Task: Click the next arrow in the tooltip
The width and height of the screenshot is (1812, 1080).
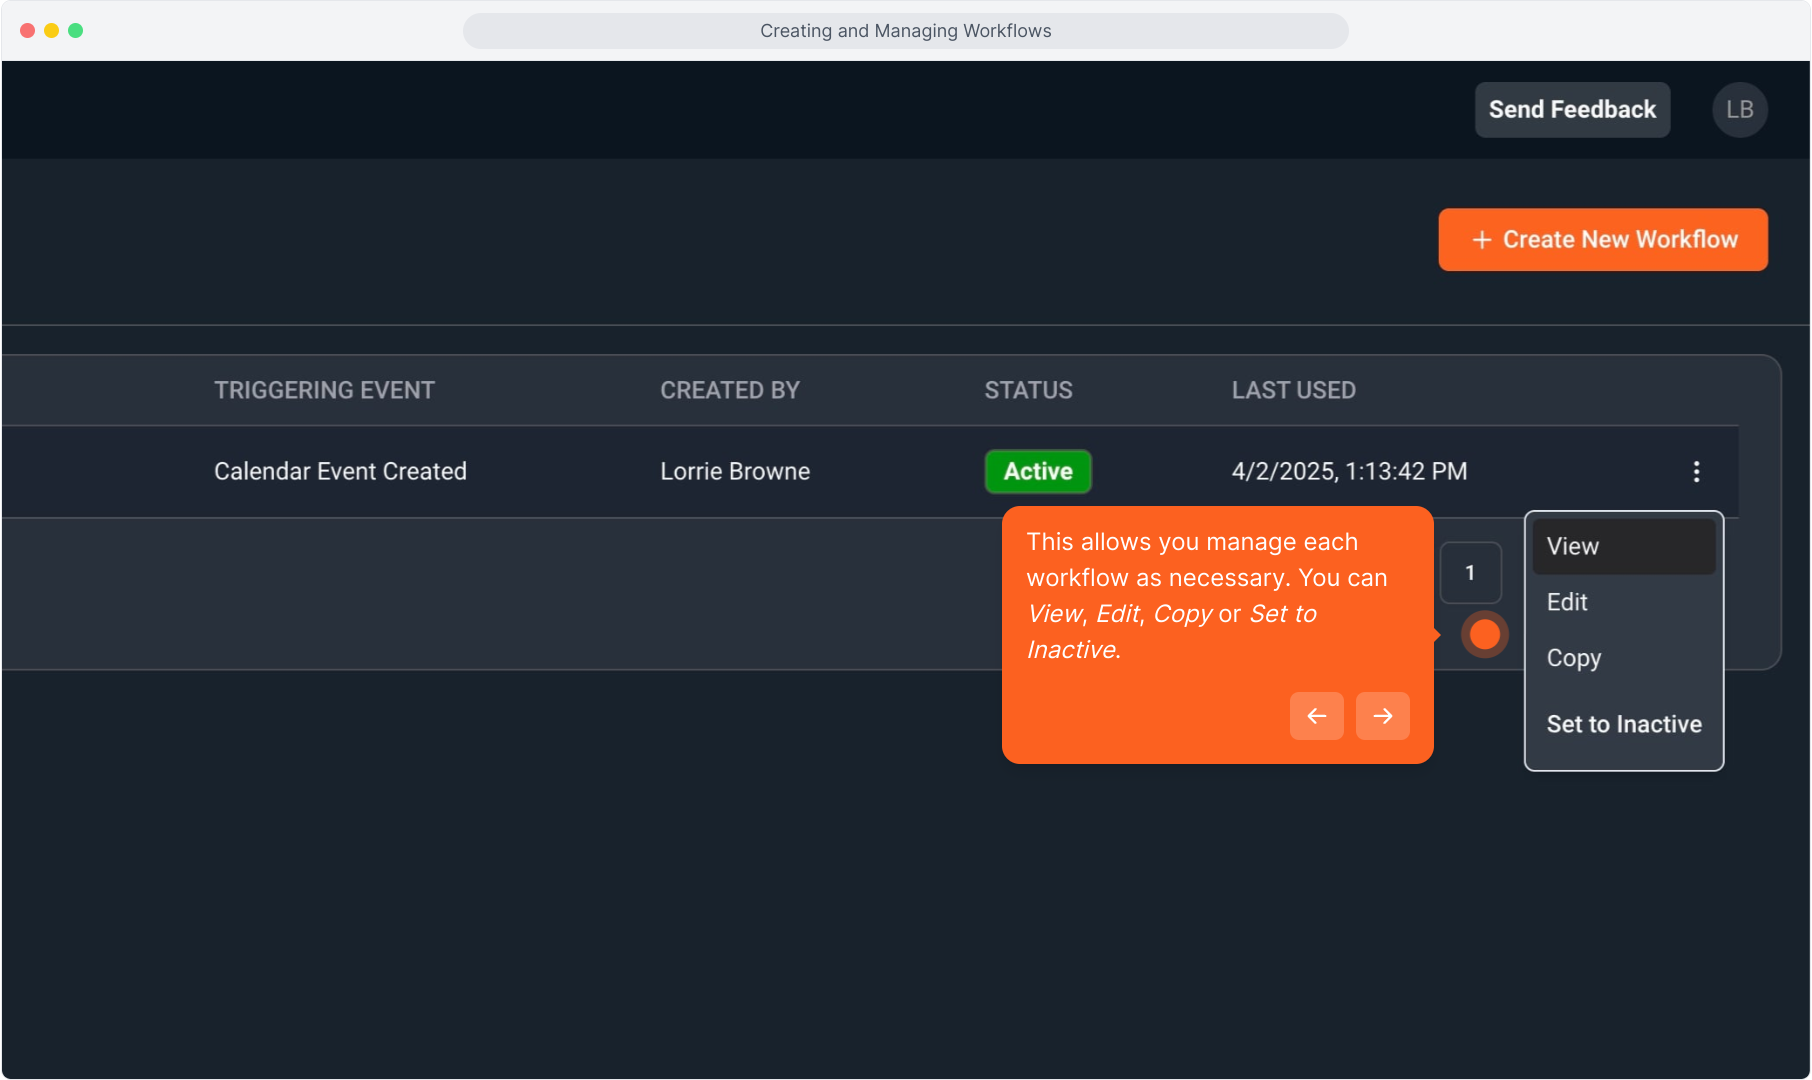Action: [1382, 716]
